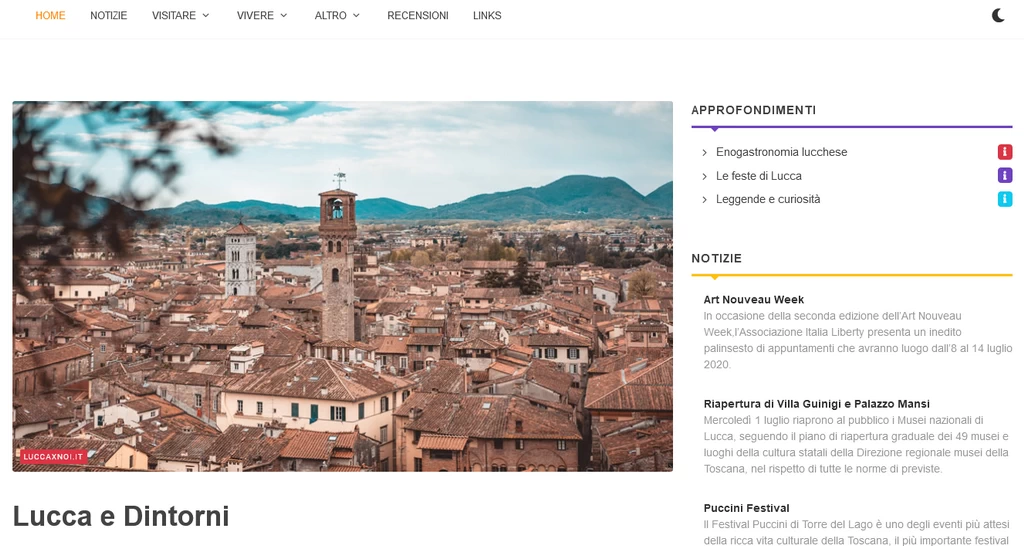Open the LINKS menu item
Screen dimensions: 1024x546
(x=487, y=15)
